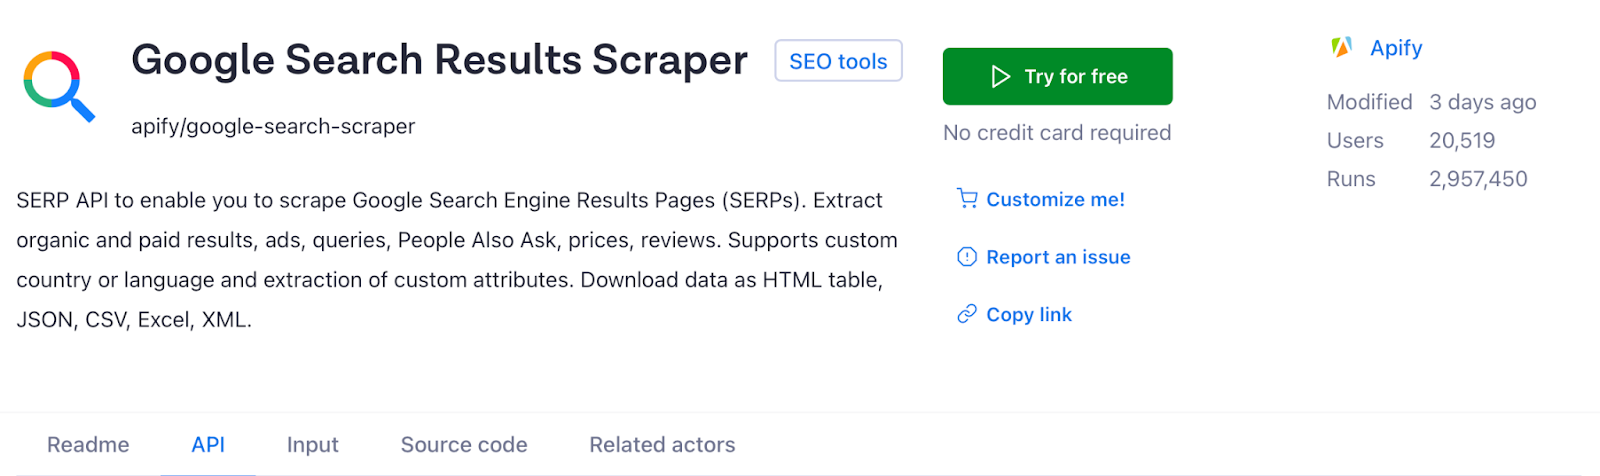Click the SEO tools category tag
The height and width of the screenshot is (476, 1600).
click(x=838, y=61)
